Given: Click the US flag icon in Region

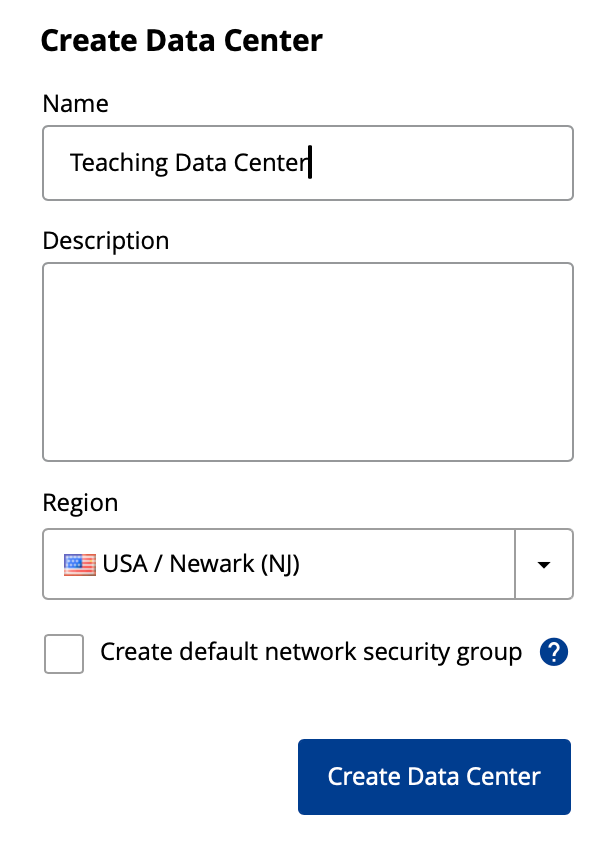Looking at the screenshot, I should tap(79, 564).
